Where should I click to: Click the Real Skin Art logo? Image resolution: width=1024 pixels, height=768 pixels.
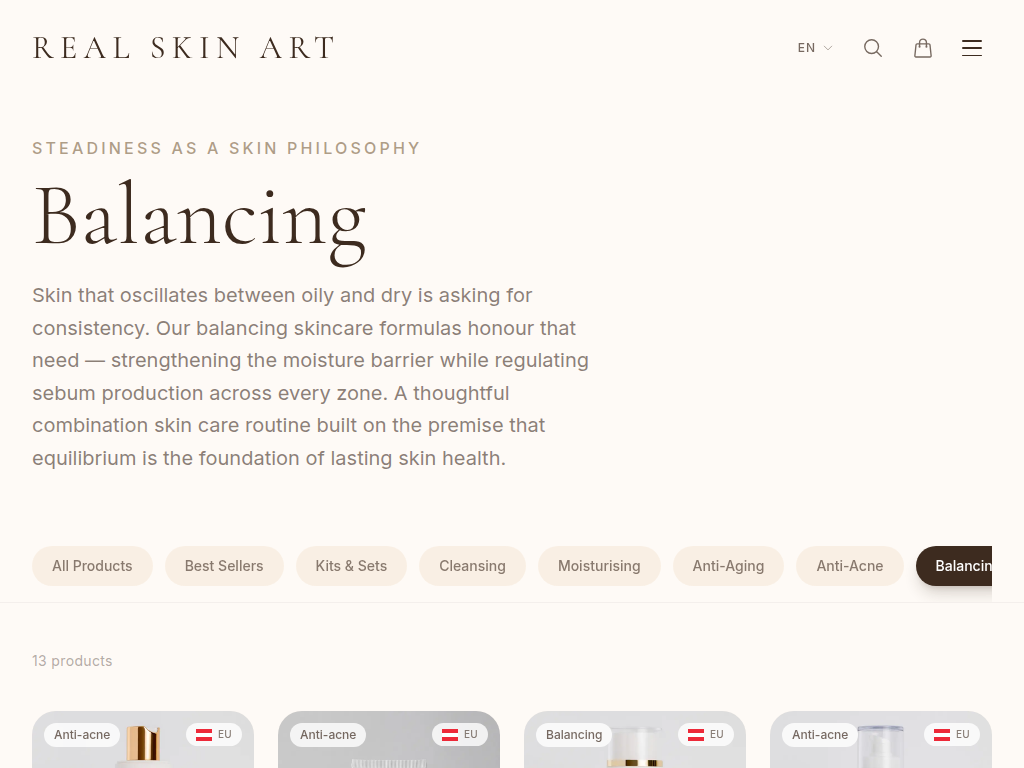(184, 48)
